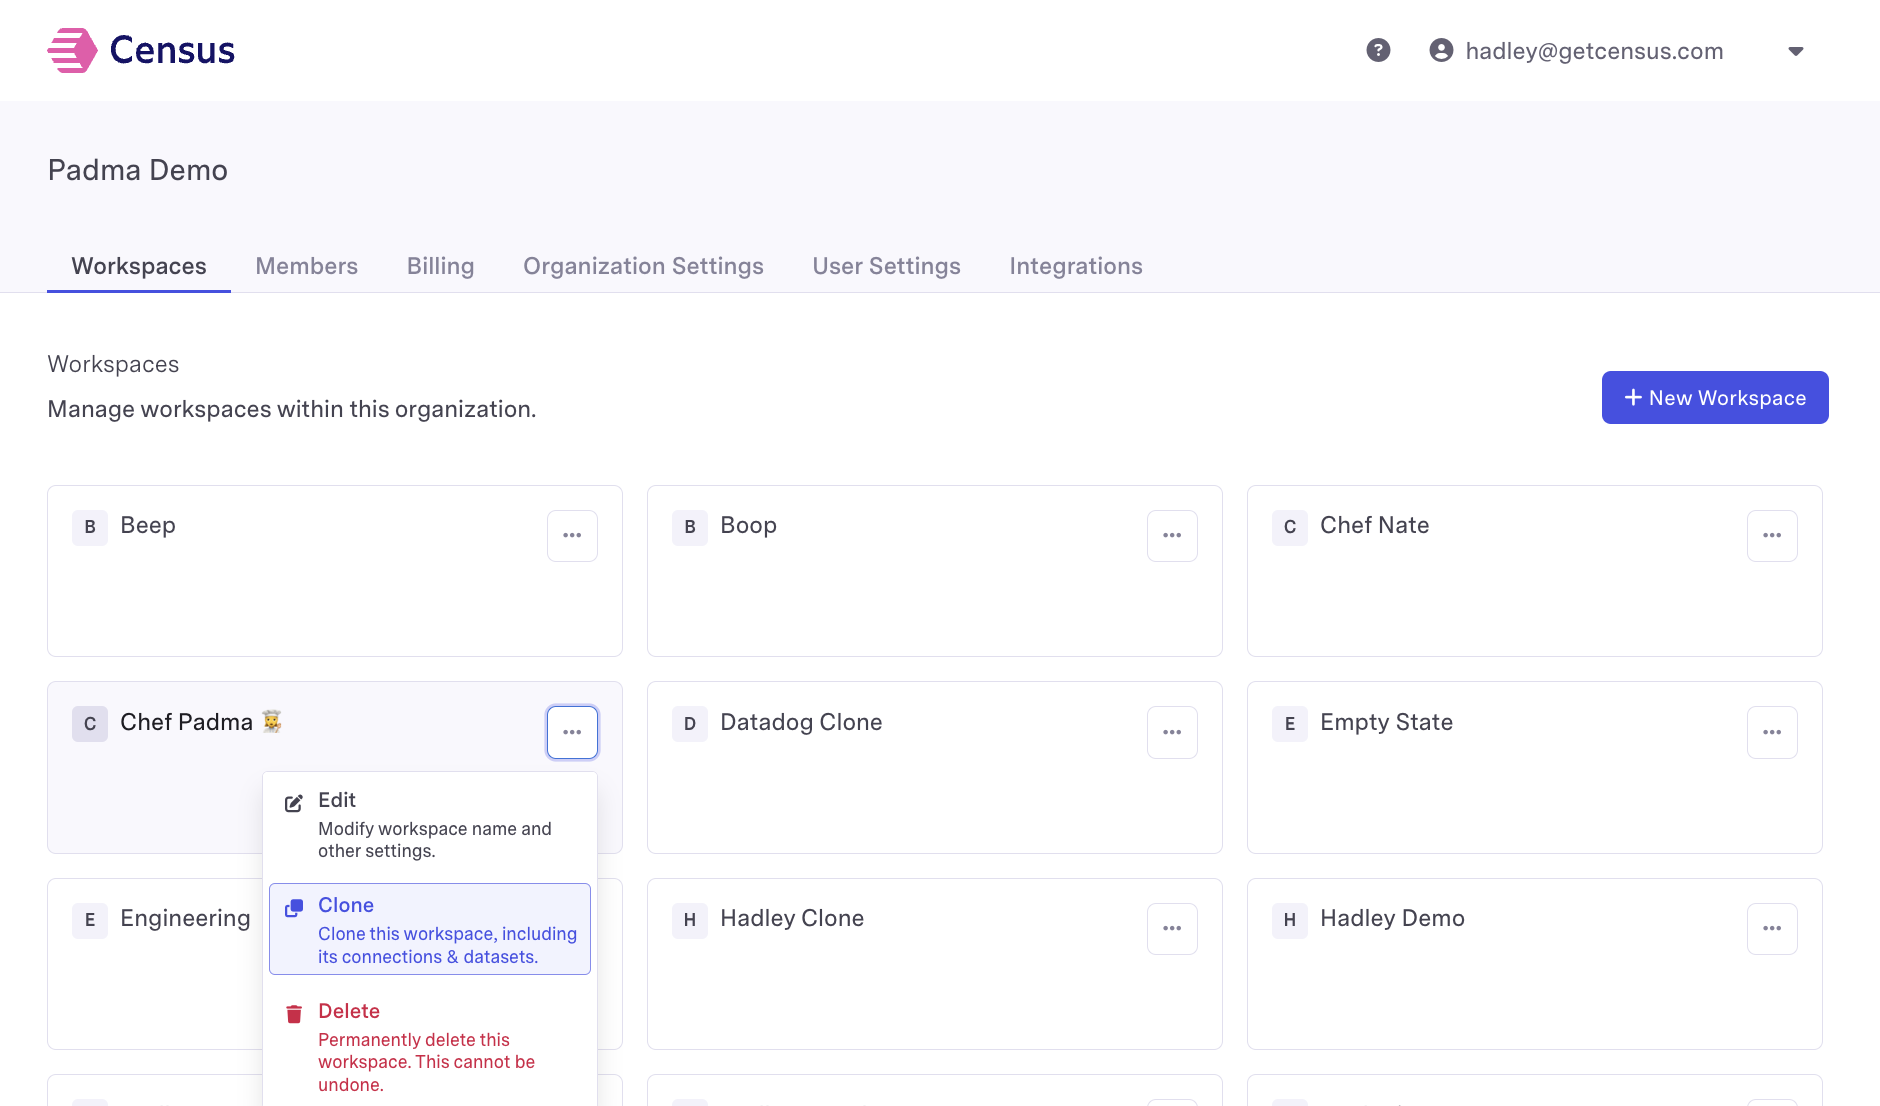
Task: Click the New Workspace button
Action: pos(1714,398)
